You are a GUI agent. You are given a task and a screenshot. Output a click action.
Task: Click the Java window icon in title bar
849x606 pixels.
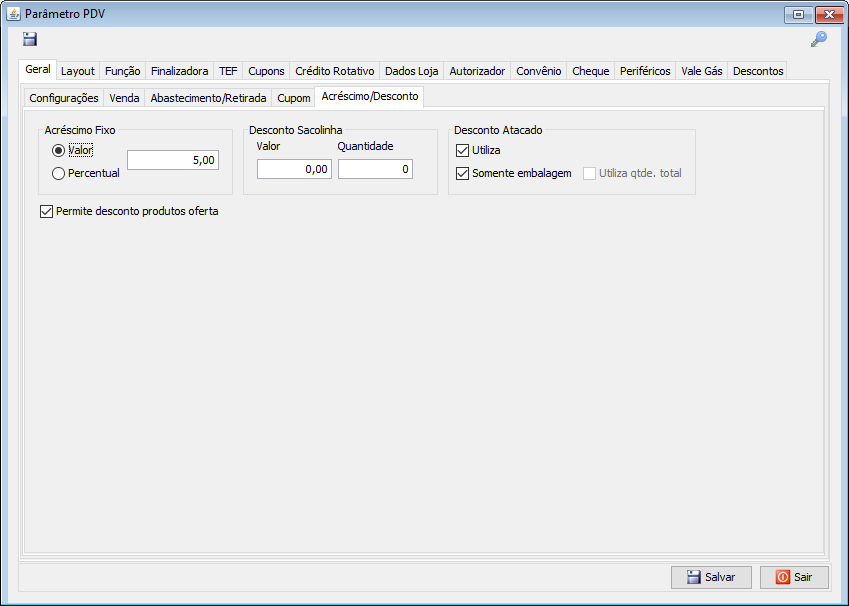[14, 13]
